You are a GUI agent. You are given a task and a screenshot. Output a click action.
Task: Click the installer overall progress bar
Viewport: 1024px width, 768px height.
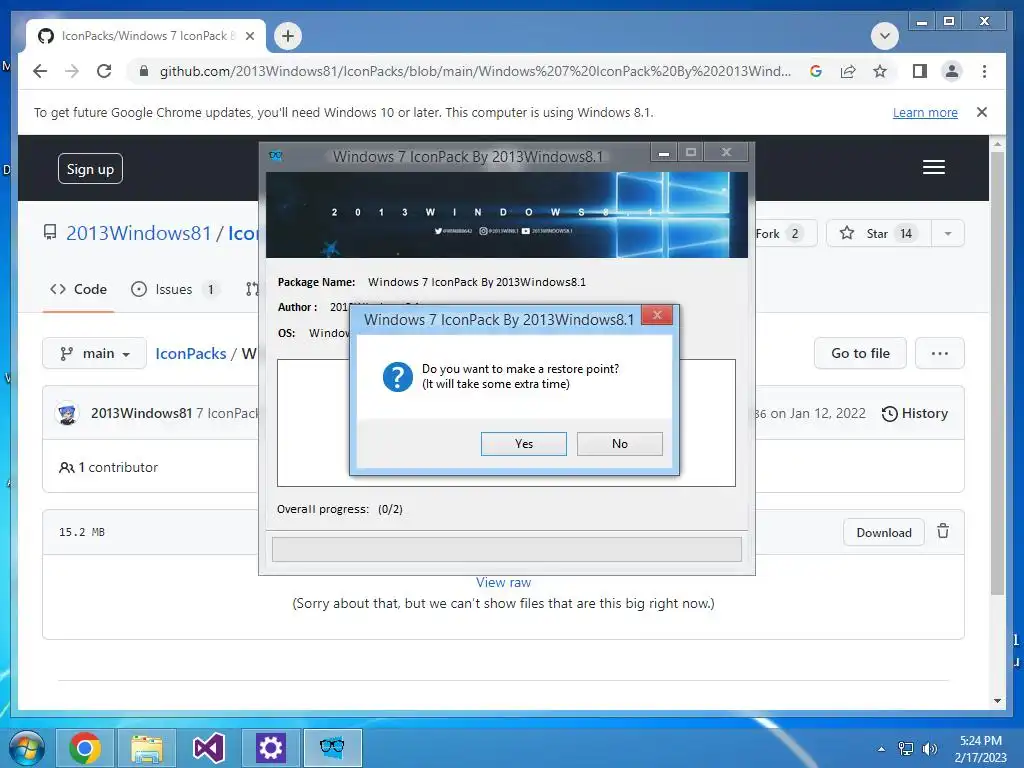click(x=507, y=549)
